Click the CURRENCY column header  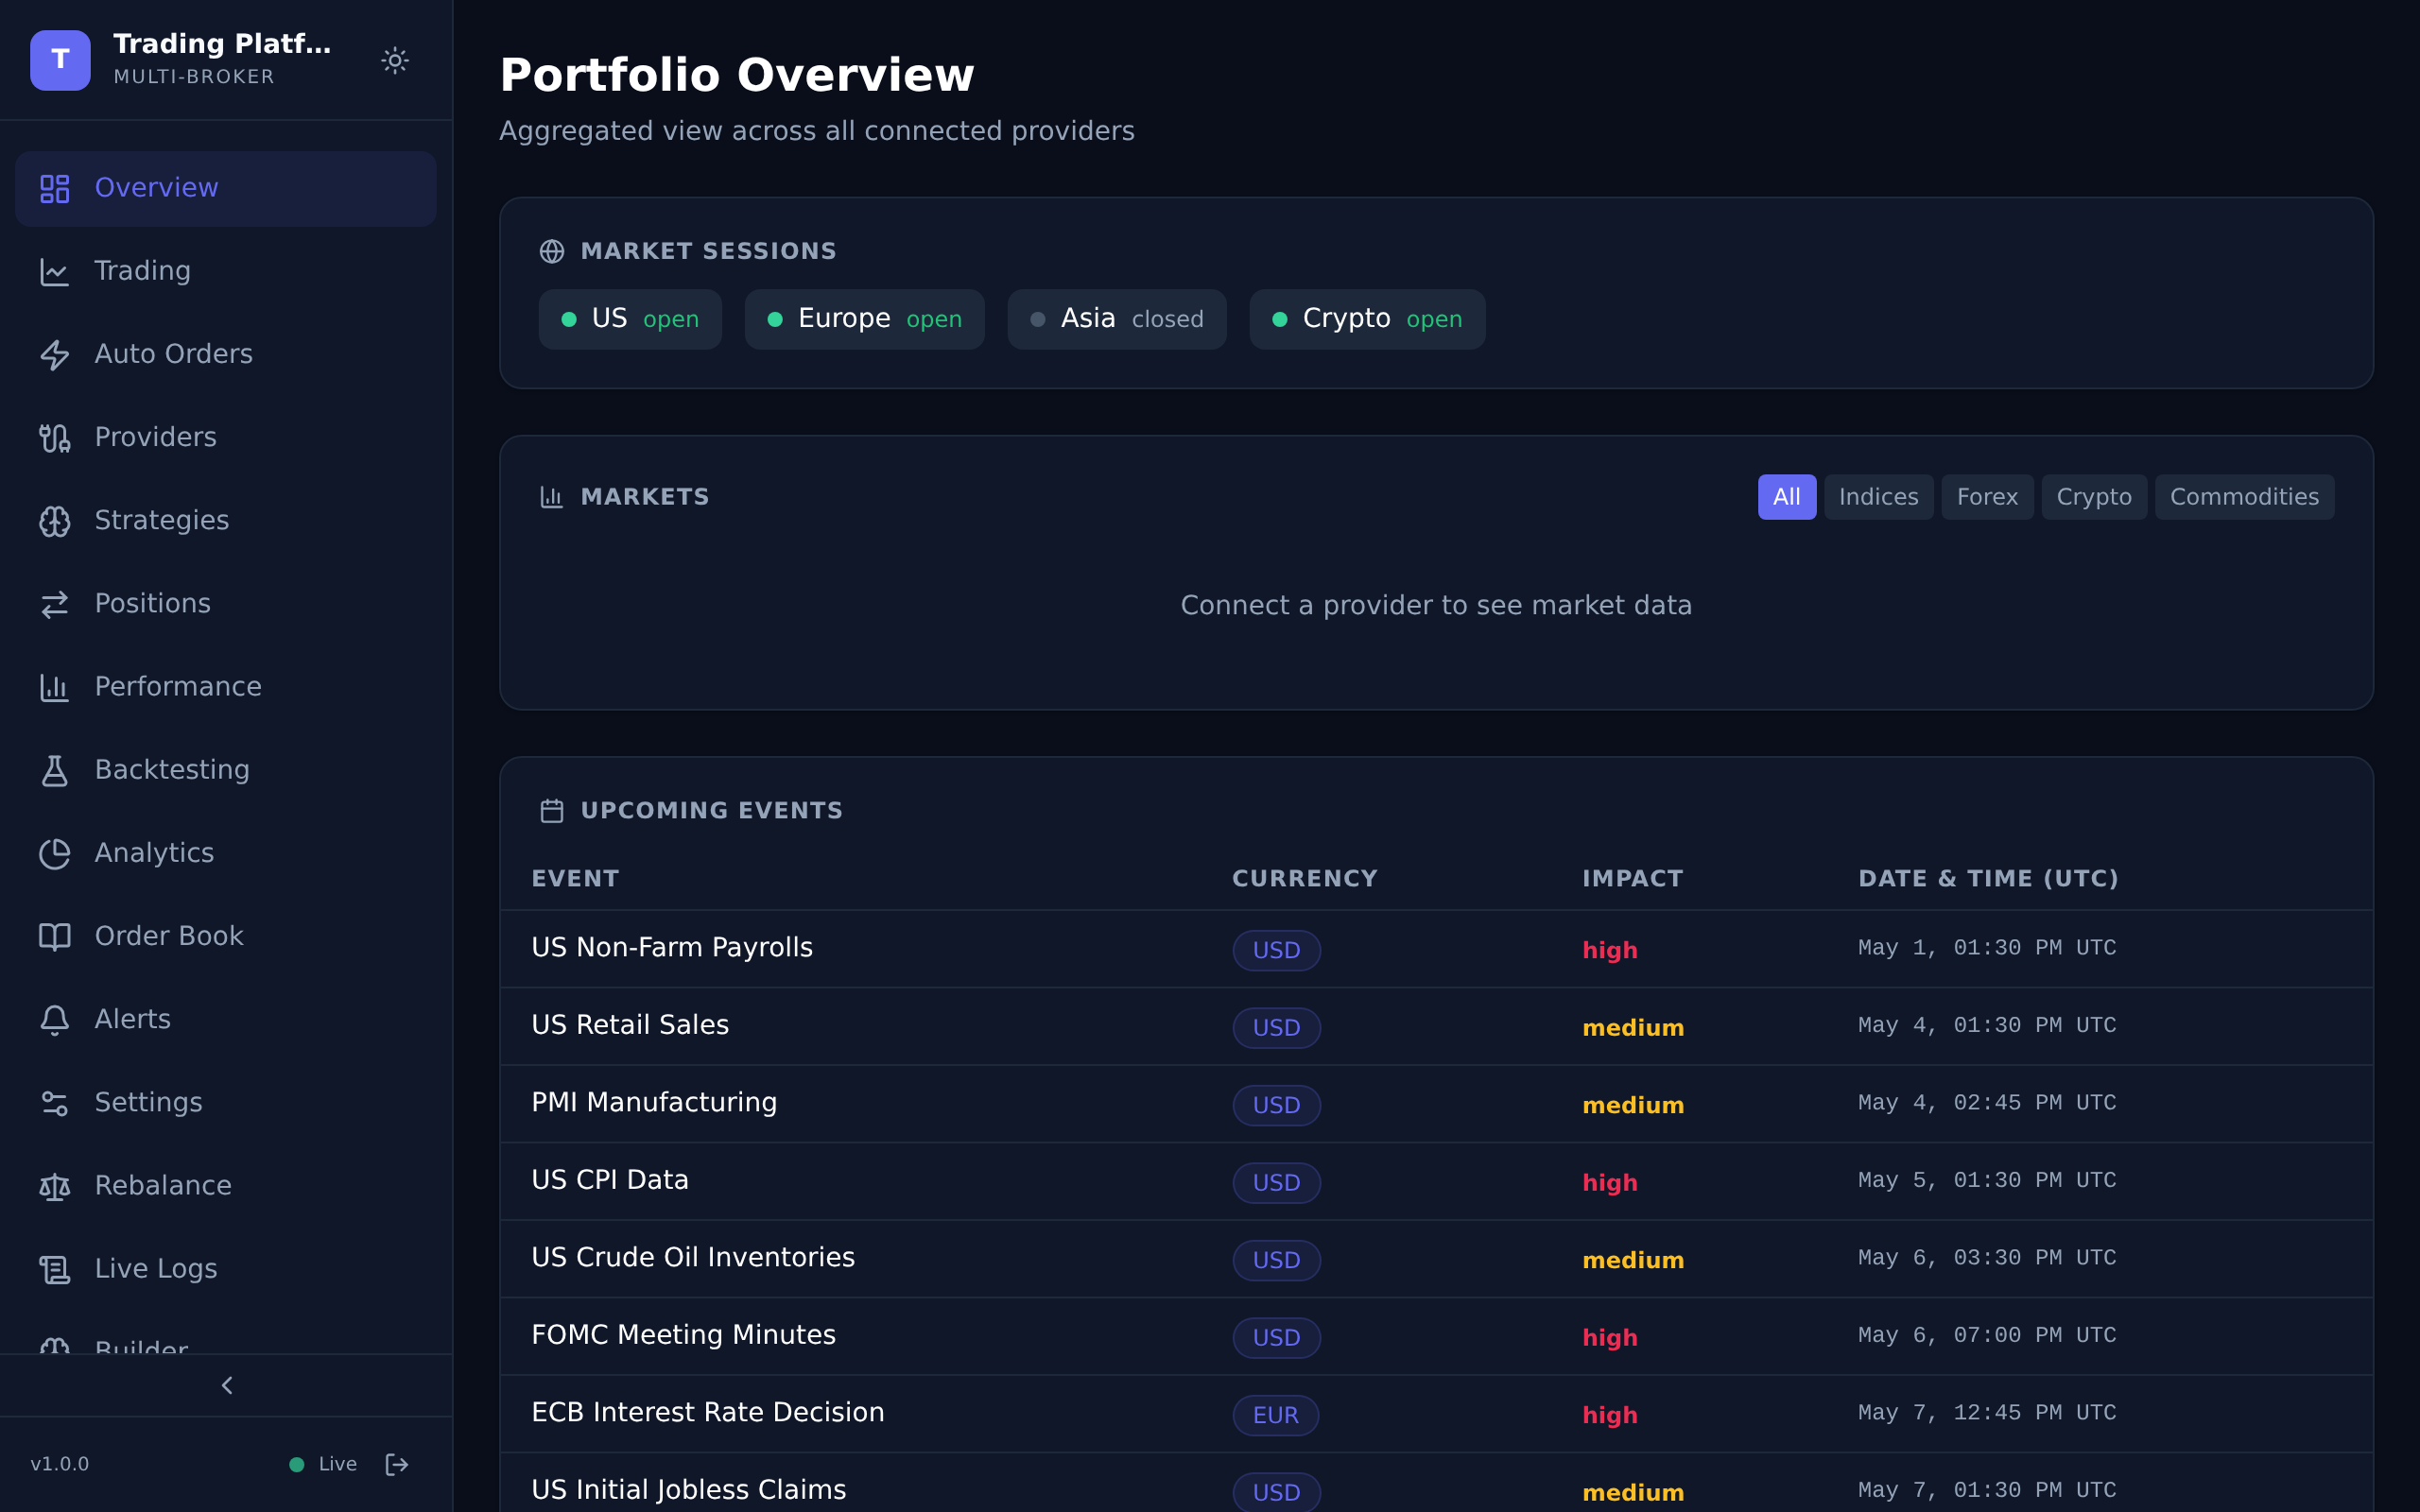(x=1304, y=879)
